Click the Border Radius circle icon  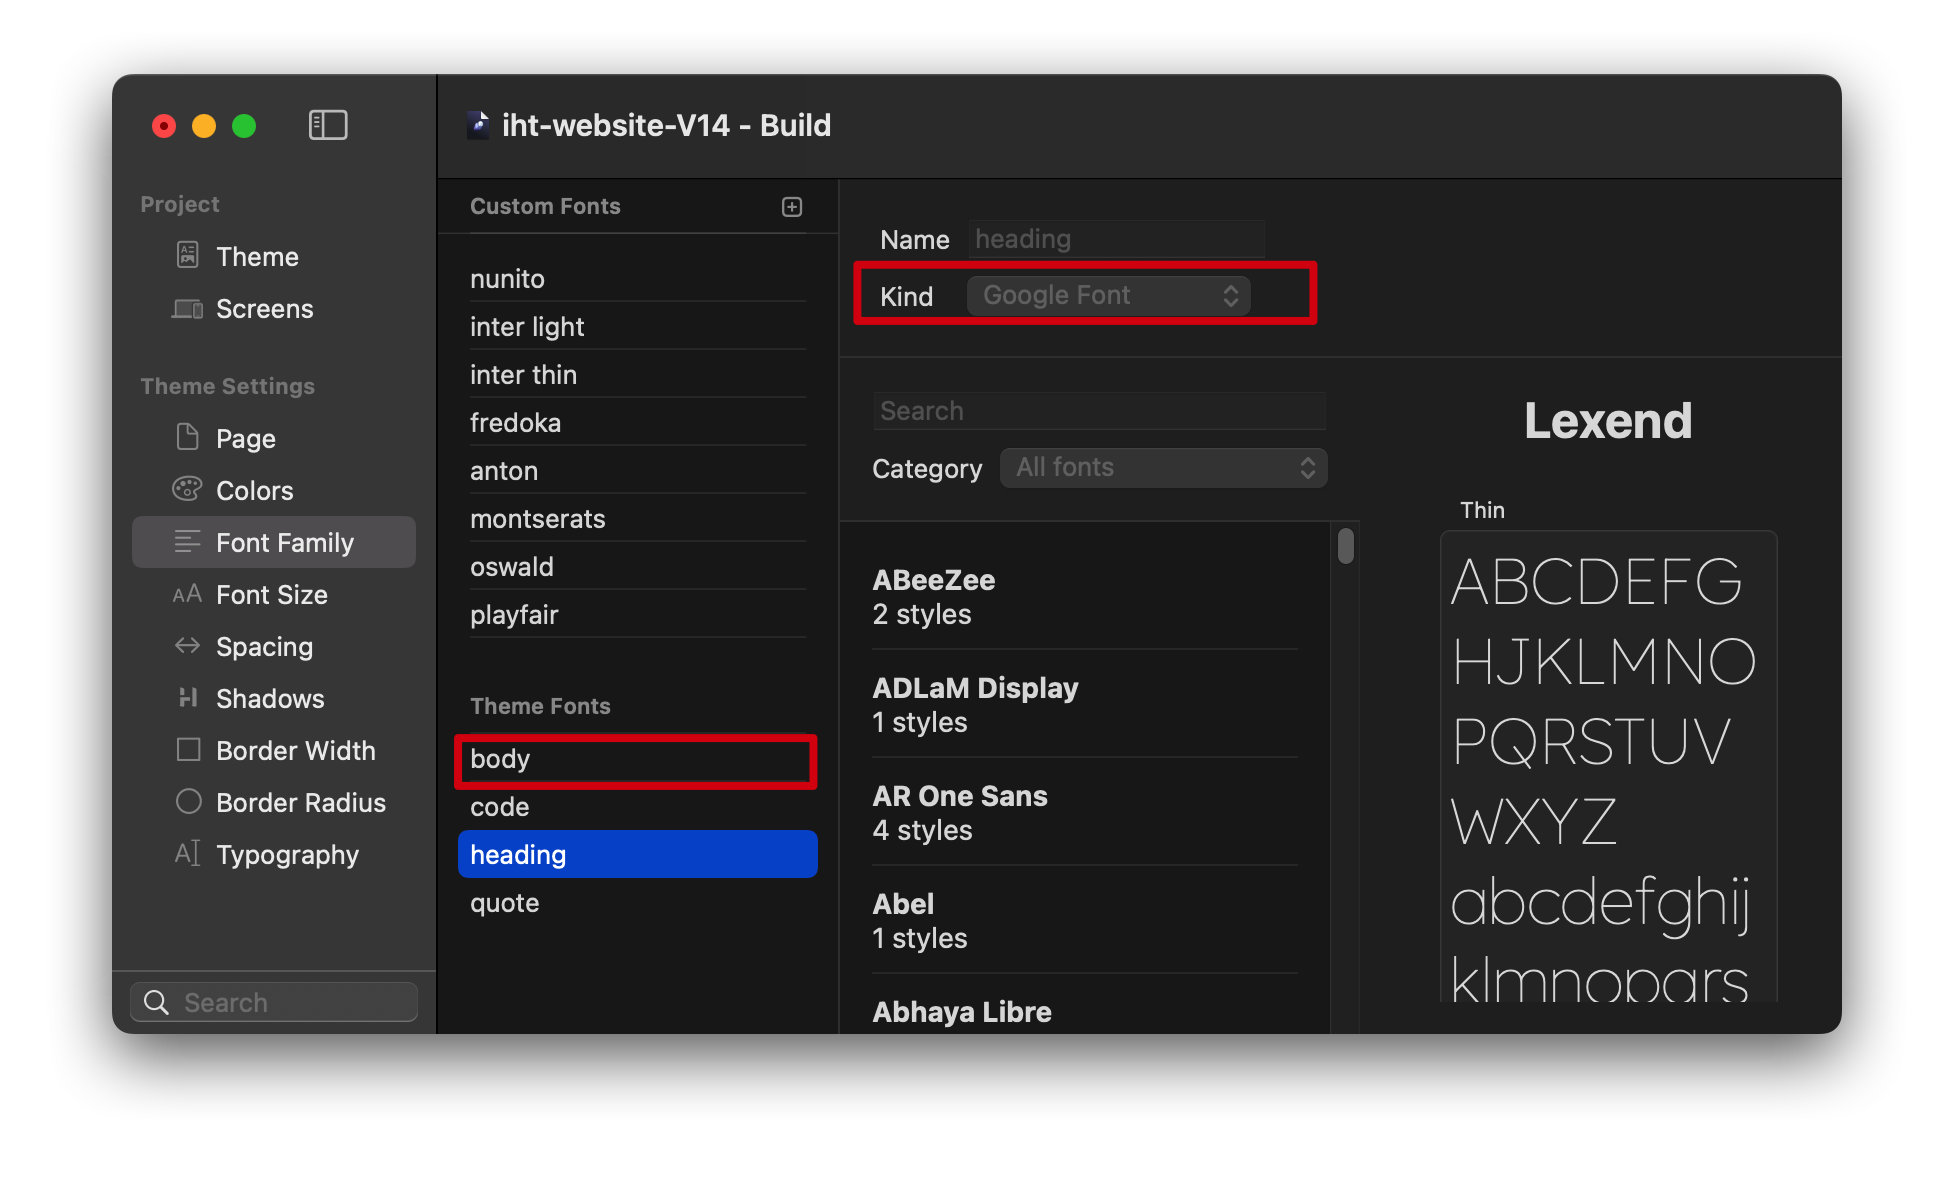tap(188, 801)
